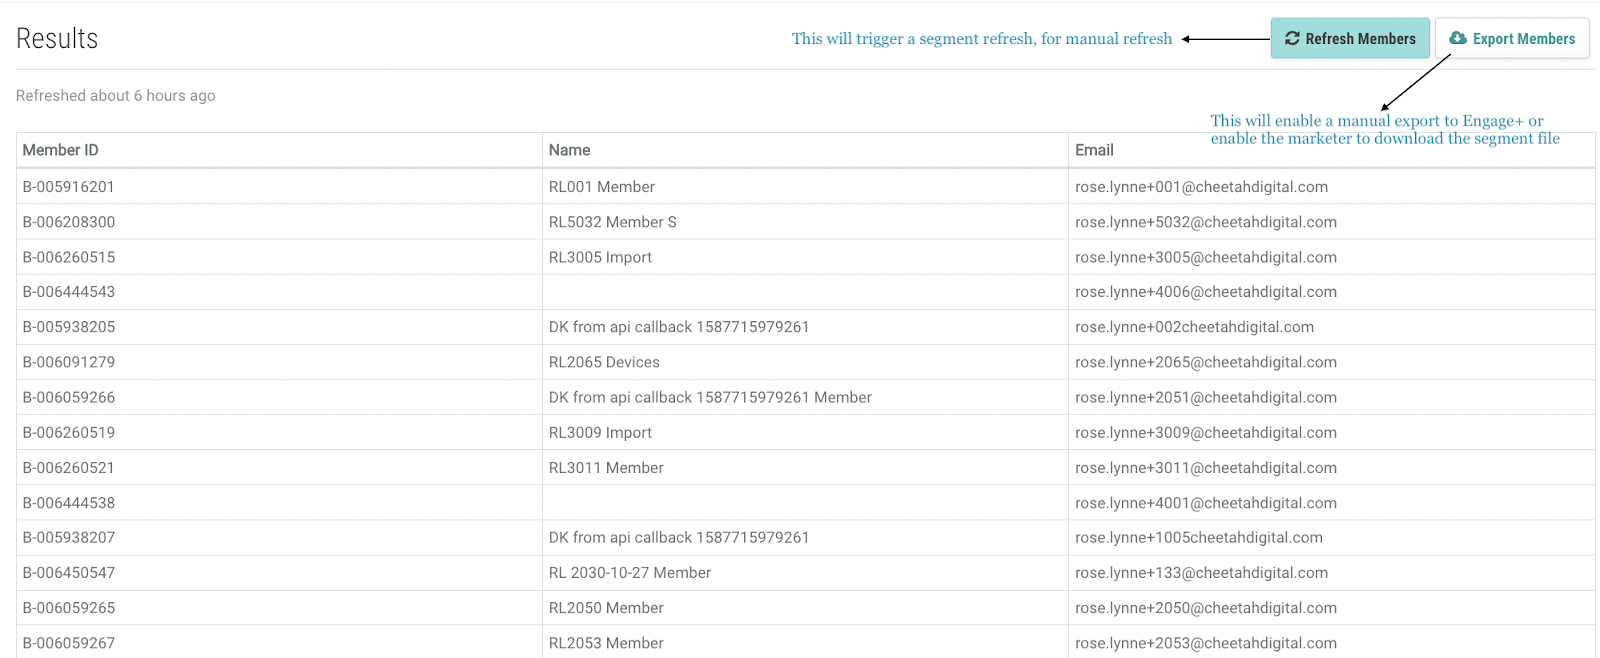The width and height of the screenshot is (1600, 658).
Task: Select email rose.lynne+133@cheetahdigital.com
Action: [x=1201, y=573]
